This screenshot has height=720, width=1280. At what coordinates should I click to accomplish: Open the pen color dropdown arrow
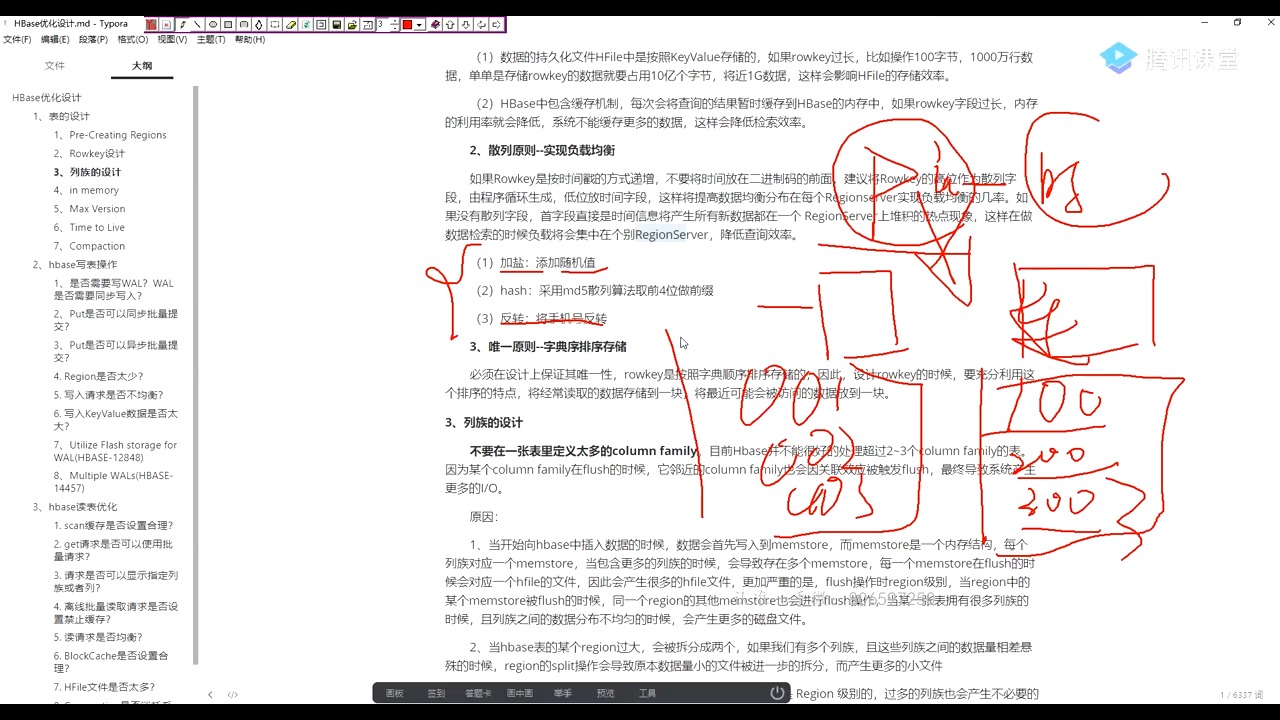coord(419,24)
